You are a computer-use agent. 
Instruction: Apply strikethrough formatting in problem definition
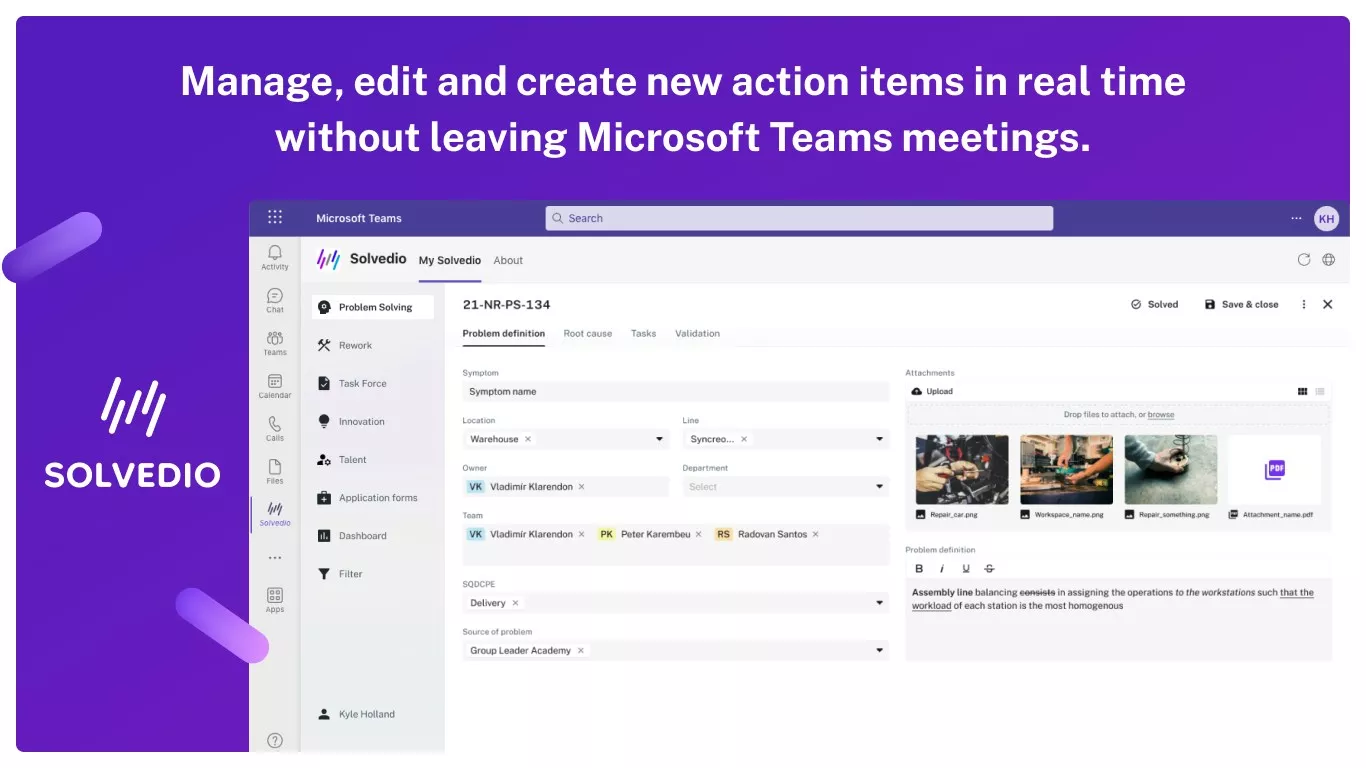click(x=990, y=569)
